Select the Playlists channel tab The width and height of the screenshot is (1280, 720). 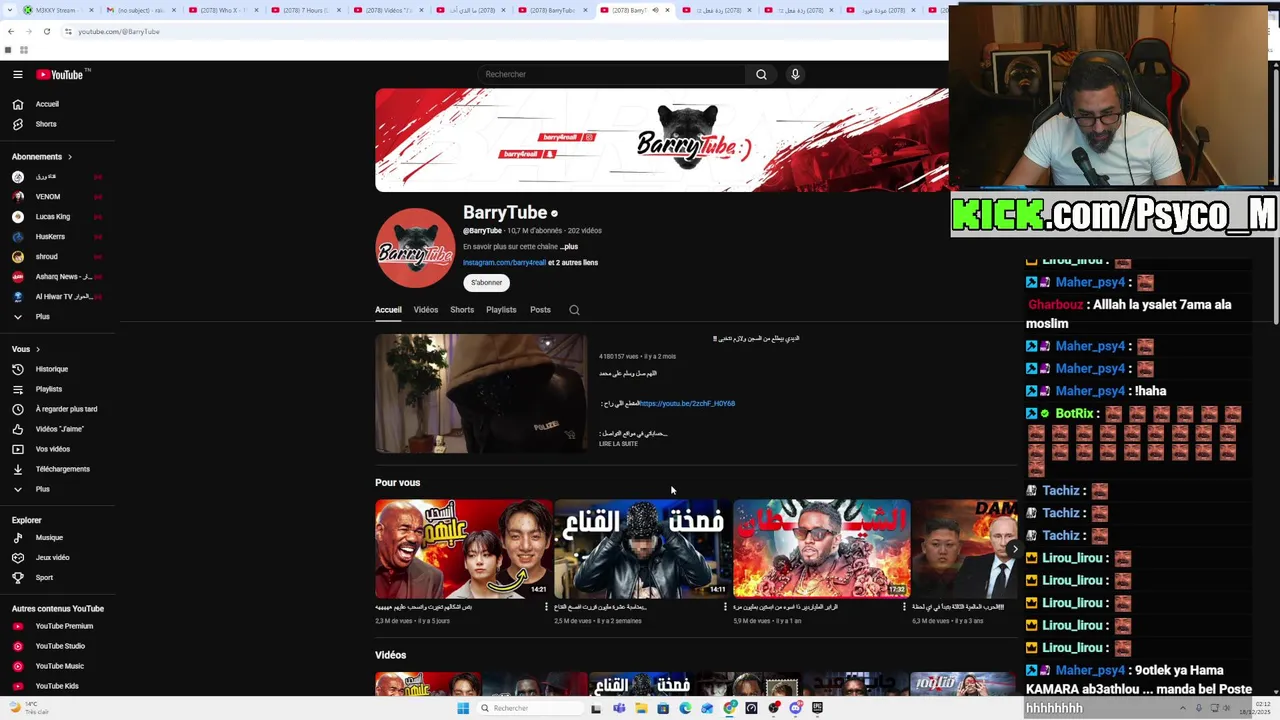[x=501, y=310]
